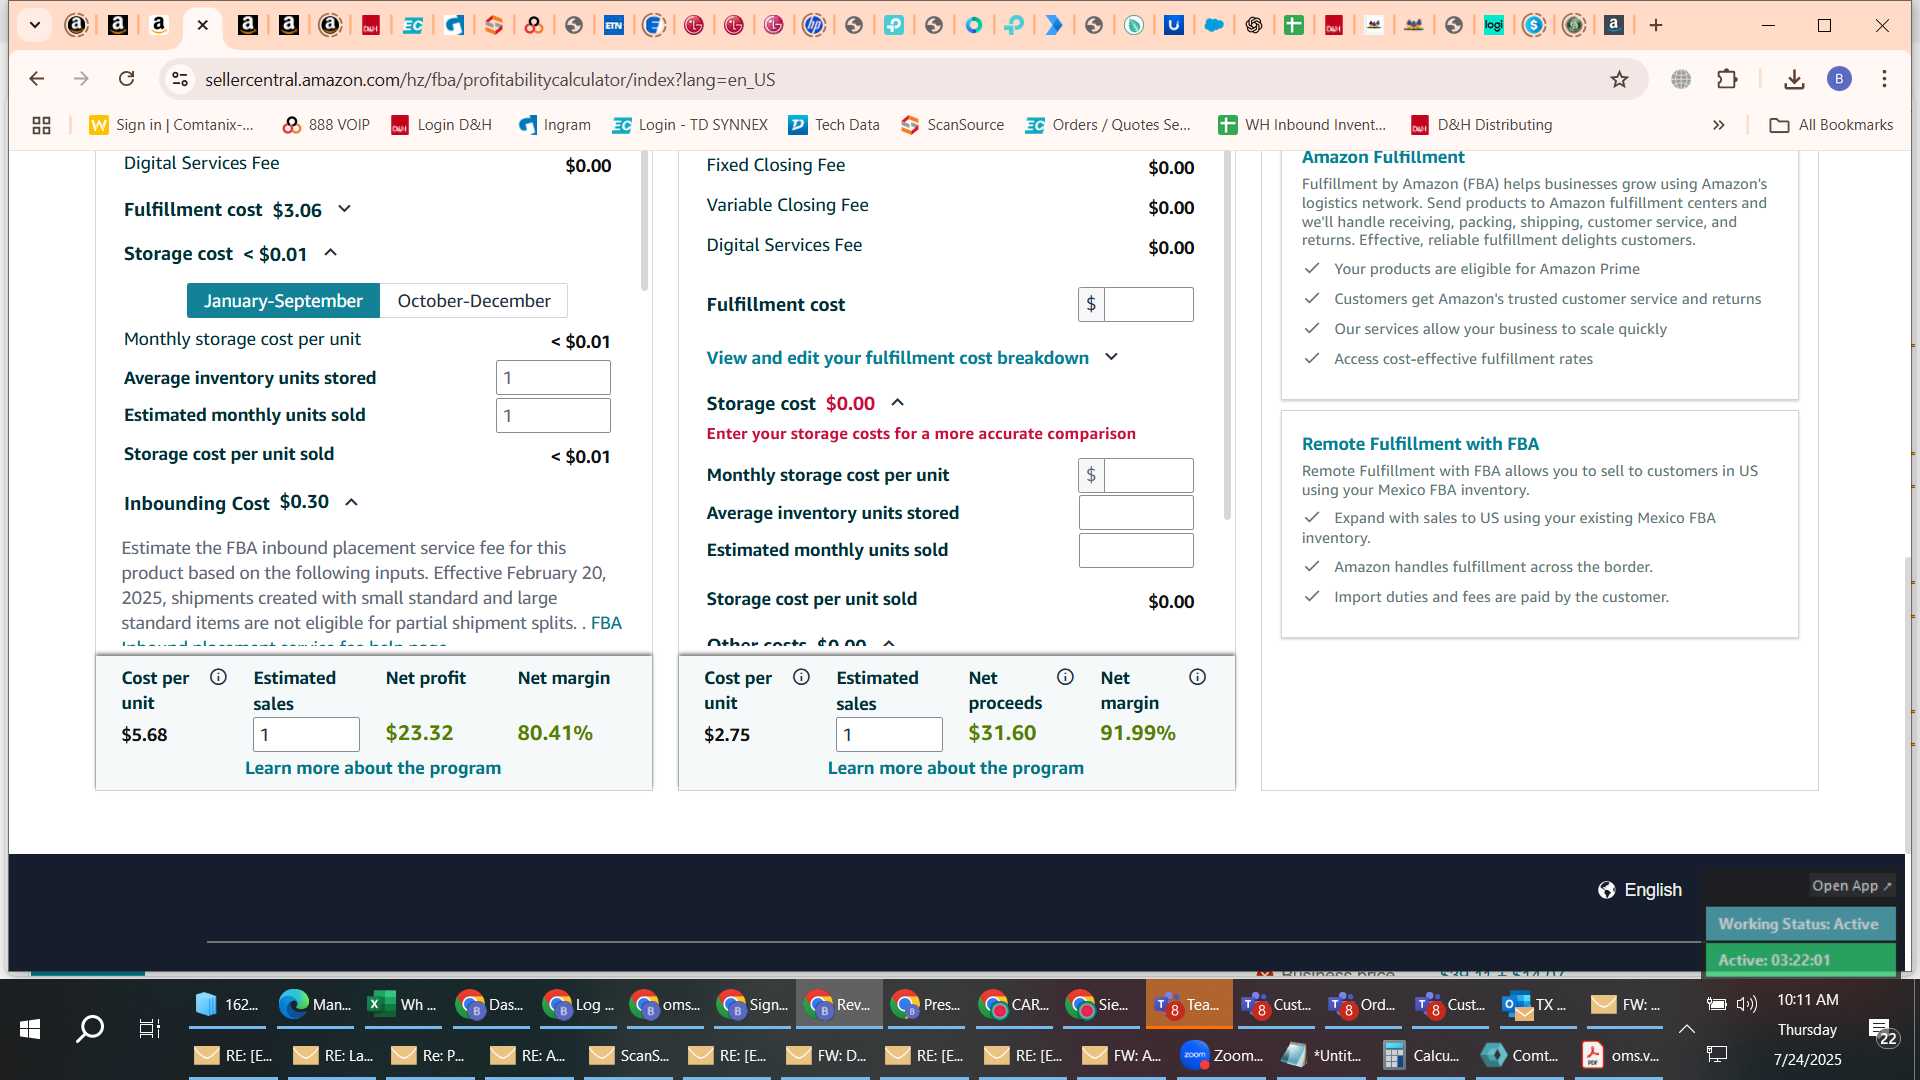This screenshot has height=1080, width=1920.
Task: Info icon next to right Cost per unit
Action: pos(801,677)
